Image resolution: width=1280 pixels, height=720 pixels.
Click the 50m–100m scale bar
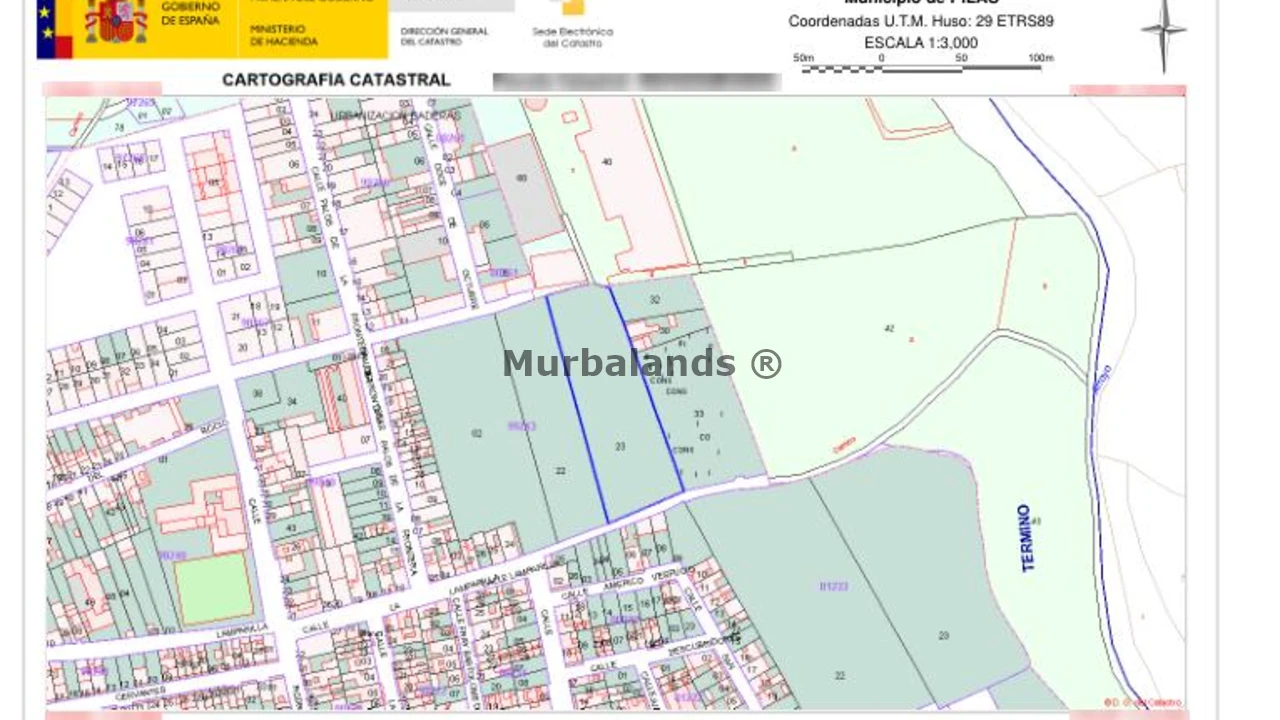[923, 66]
